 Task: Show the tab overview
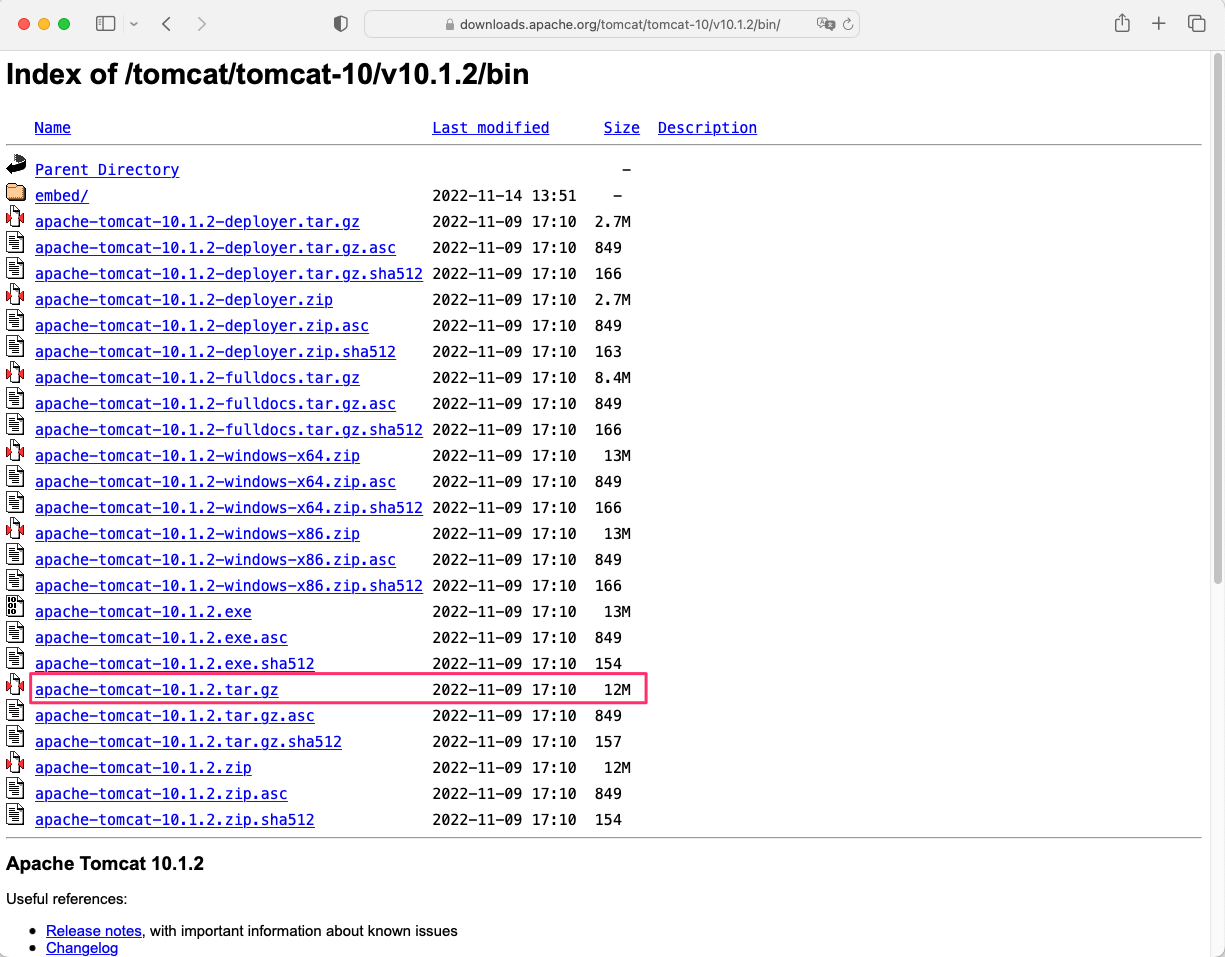click(1196, 24)
